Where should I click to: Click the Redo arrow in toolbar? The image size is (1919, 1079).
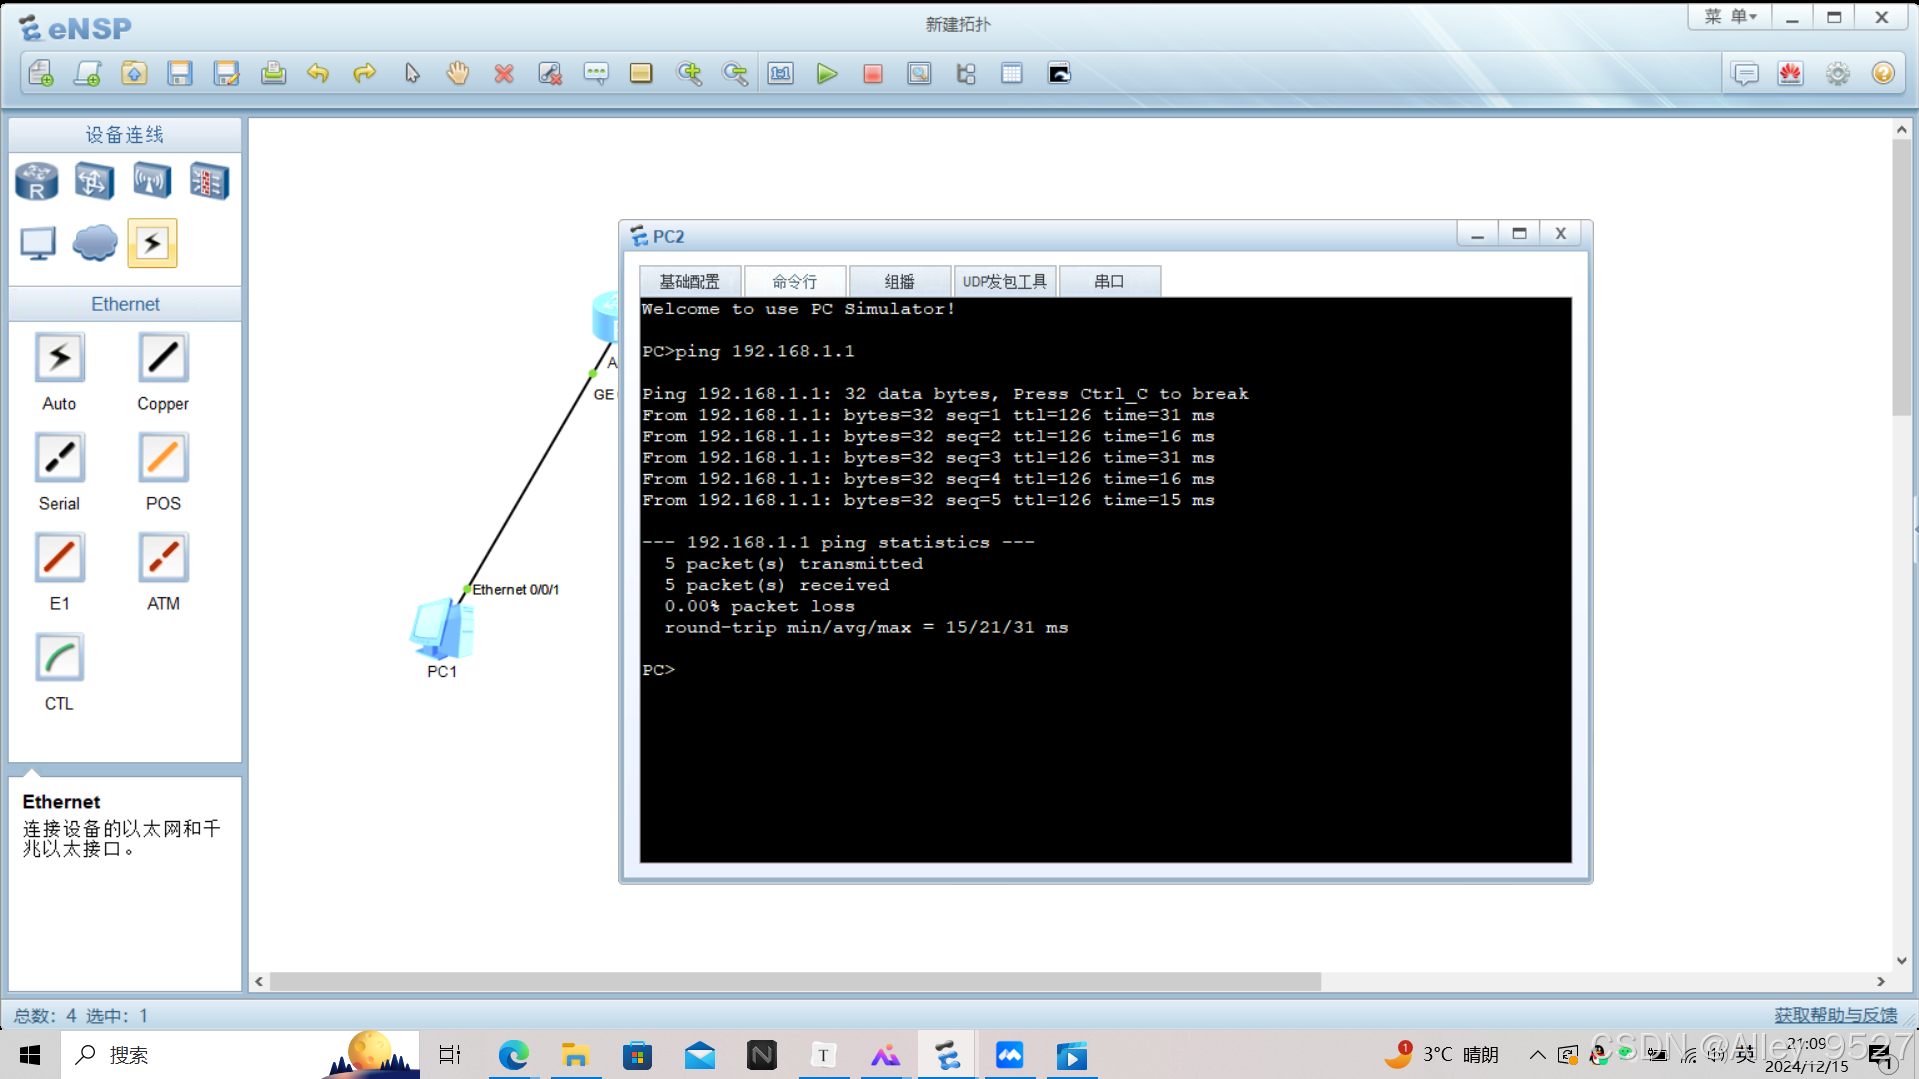[365, 73]
